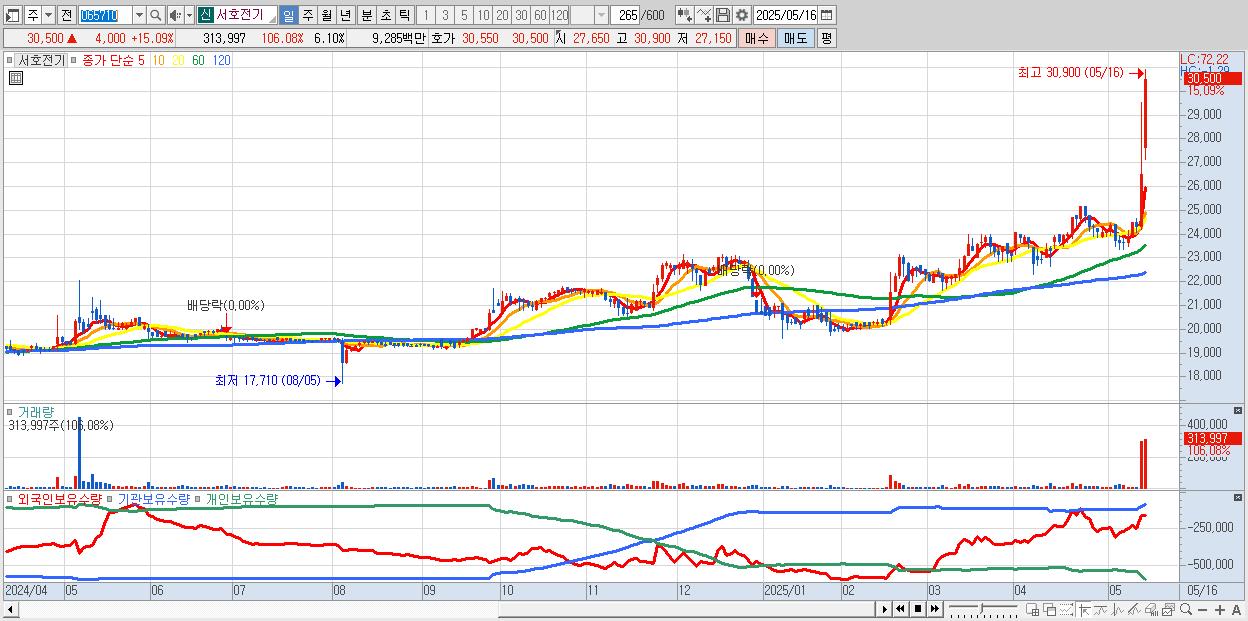Click the 2025/05/16 date field
This screenshot has width=1248, height=621.
[x=785, y=15]
